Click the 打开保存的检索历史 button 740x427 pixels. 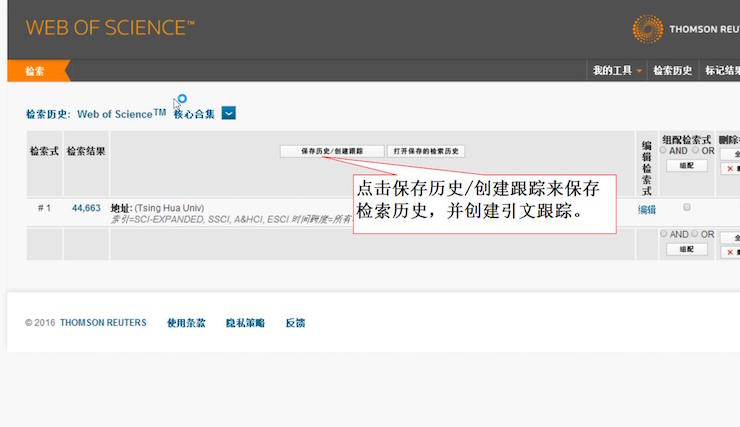(426, 151)
